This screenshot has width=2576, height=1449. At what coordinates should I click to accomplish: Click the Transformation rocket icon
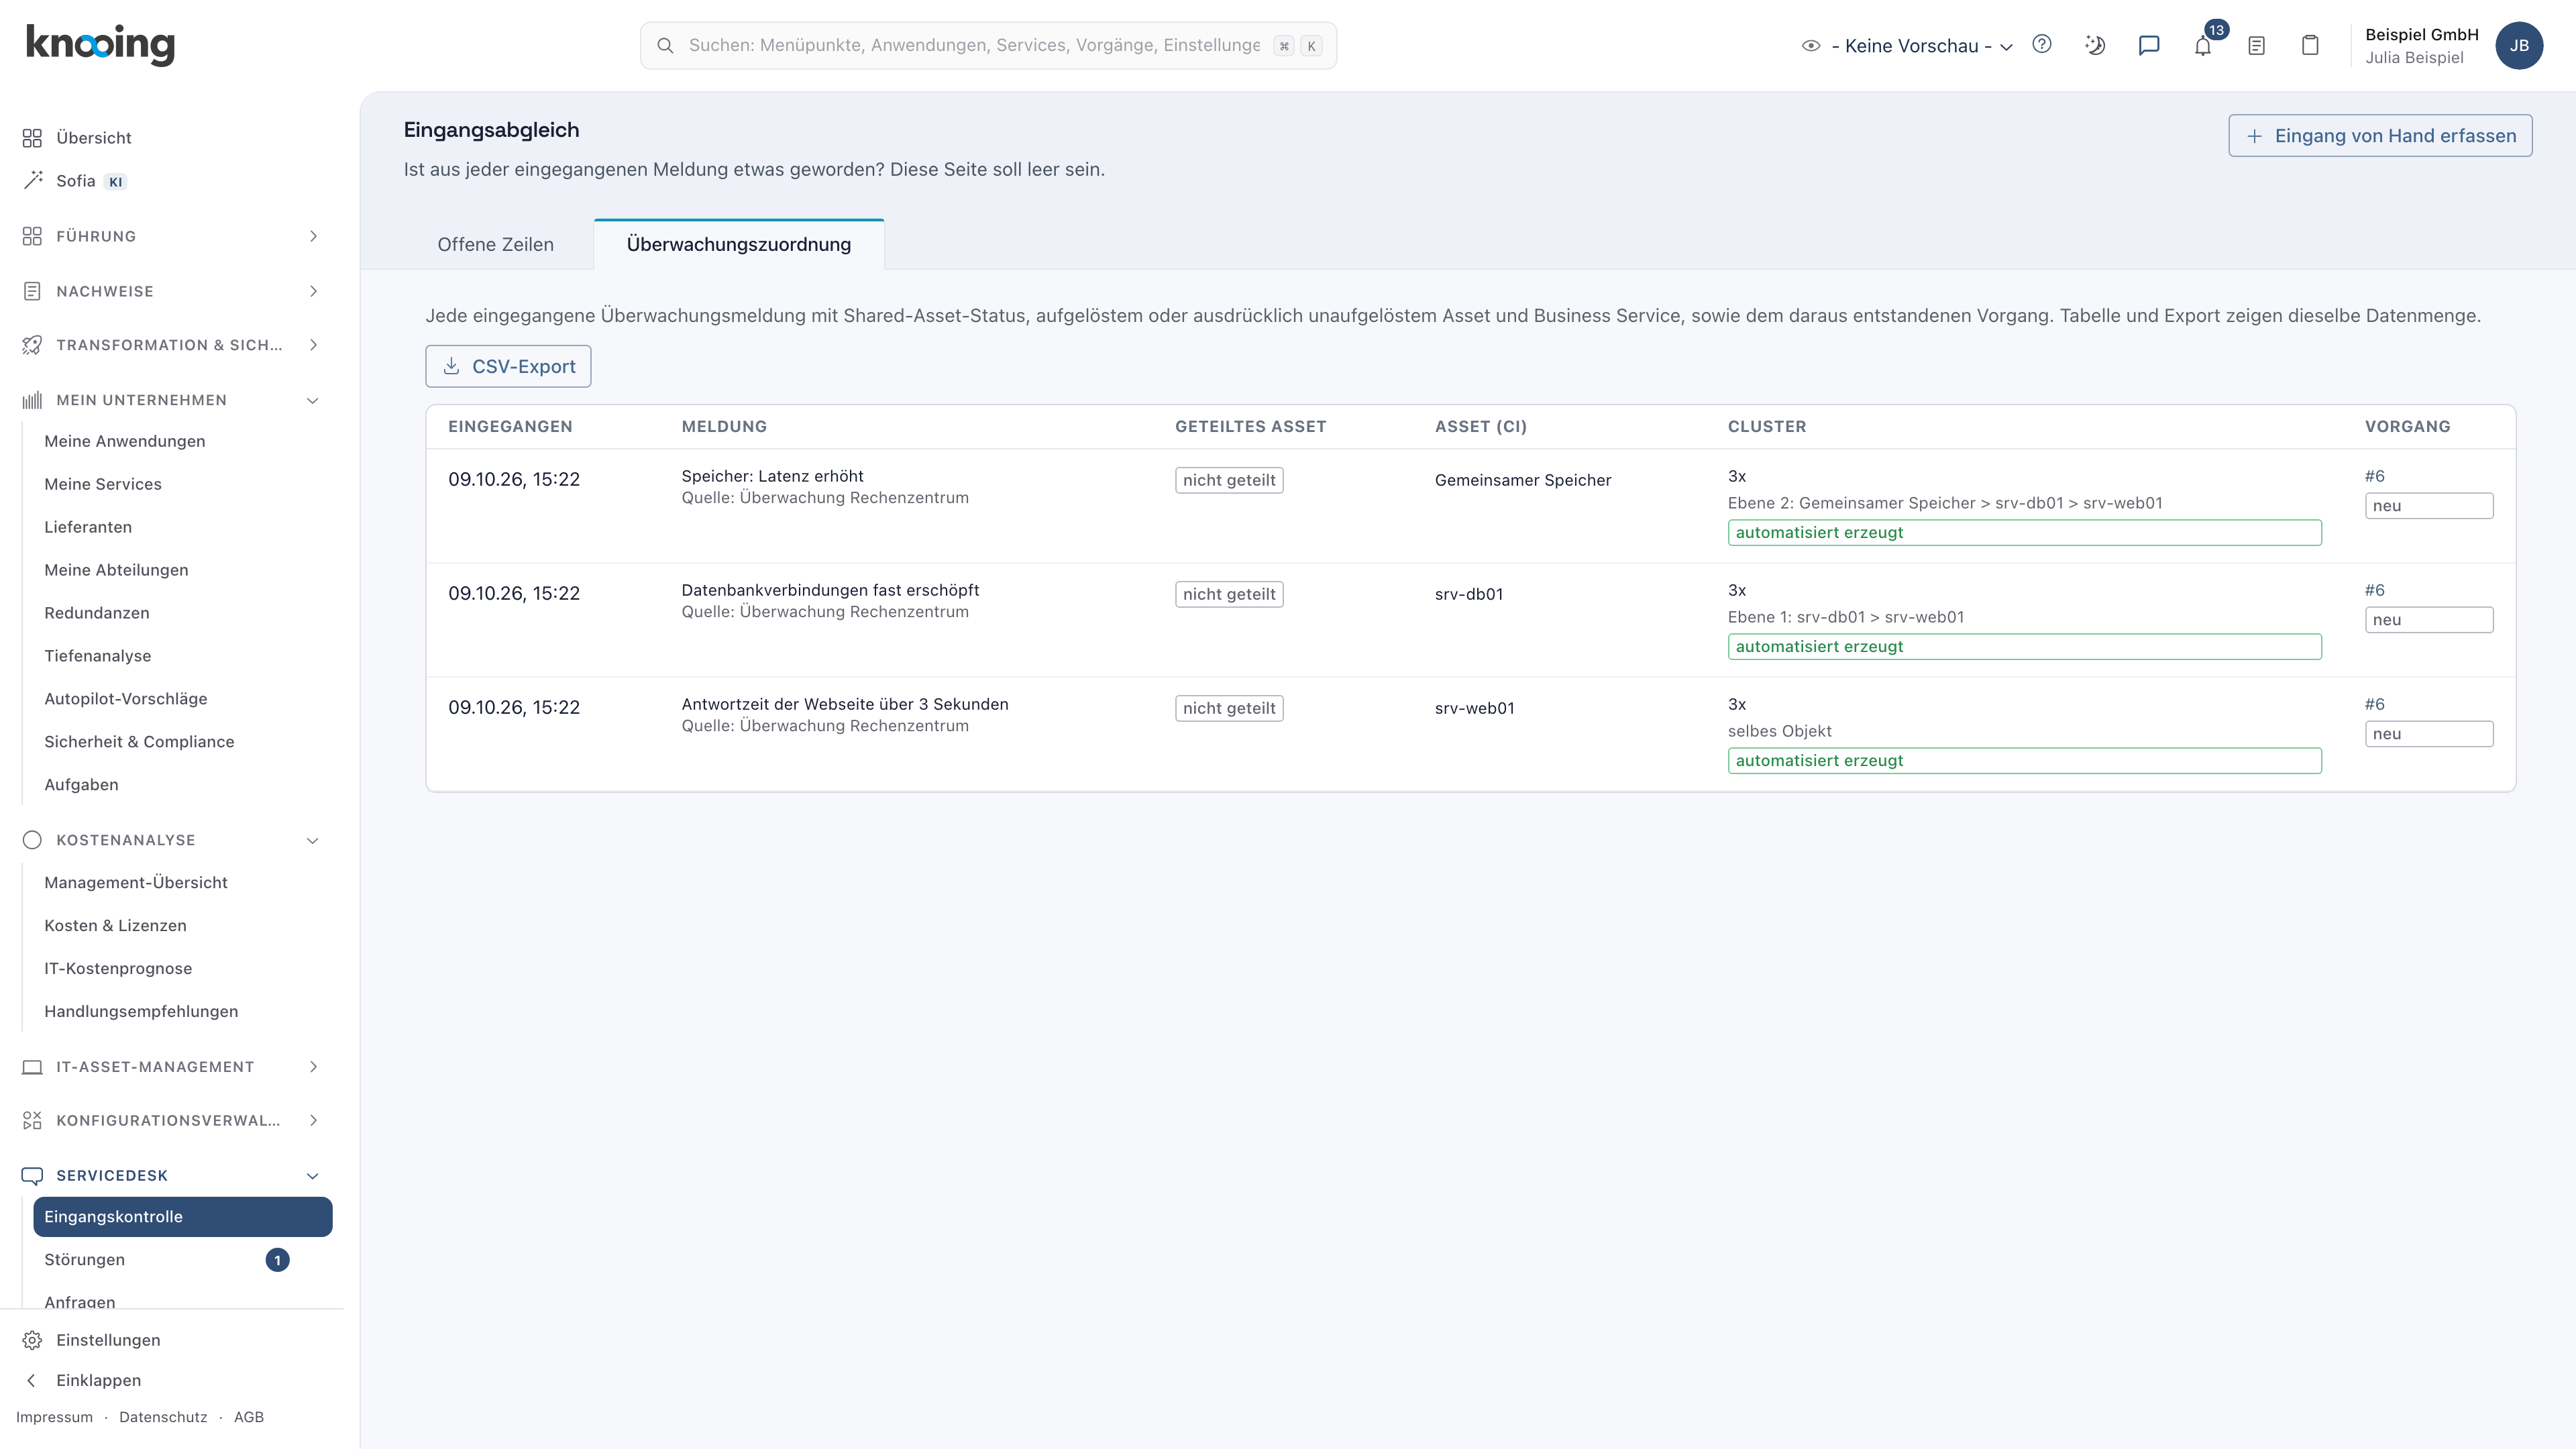[32, 345]
